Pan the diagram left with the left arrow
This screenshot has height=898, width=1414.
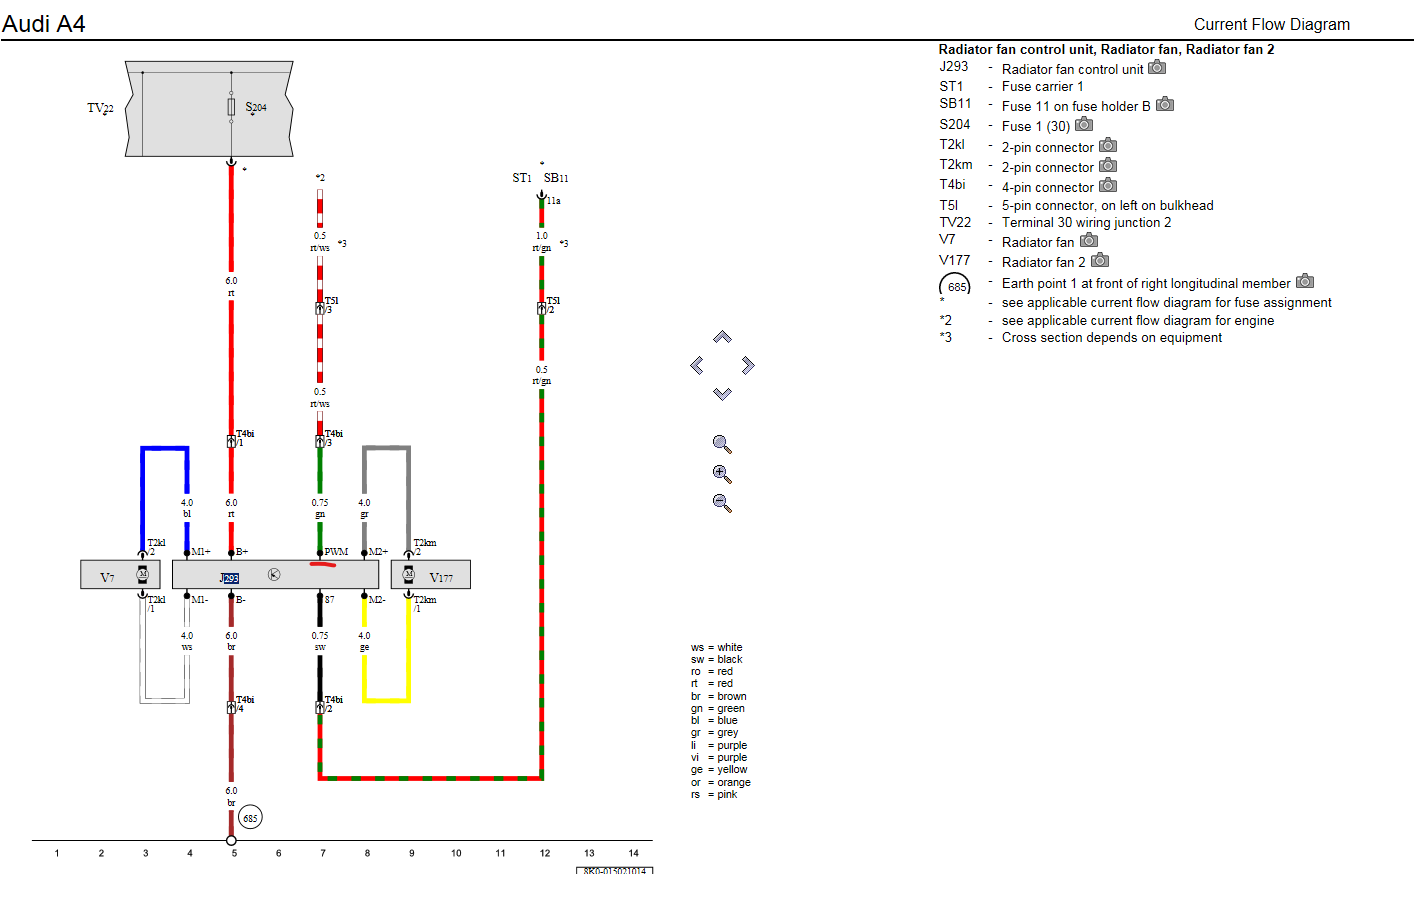697,366
